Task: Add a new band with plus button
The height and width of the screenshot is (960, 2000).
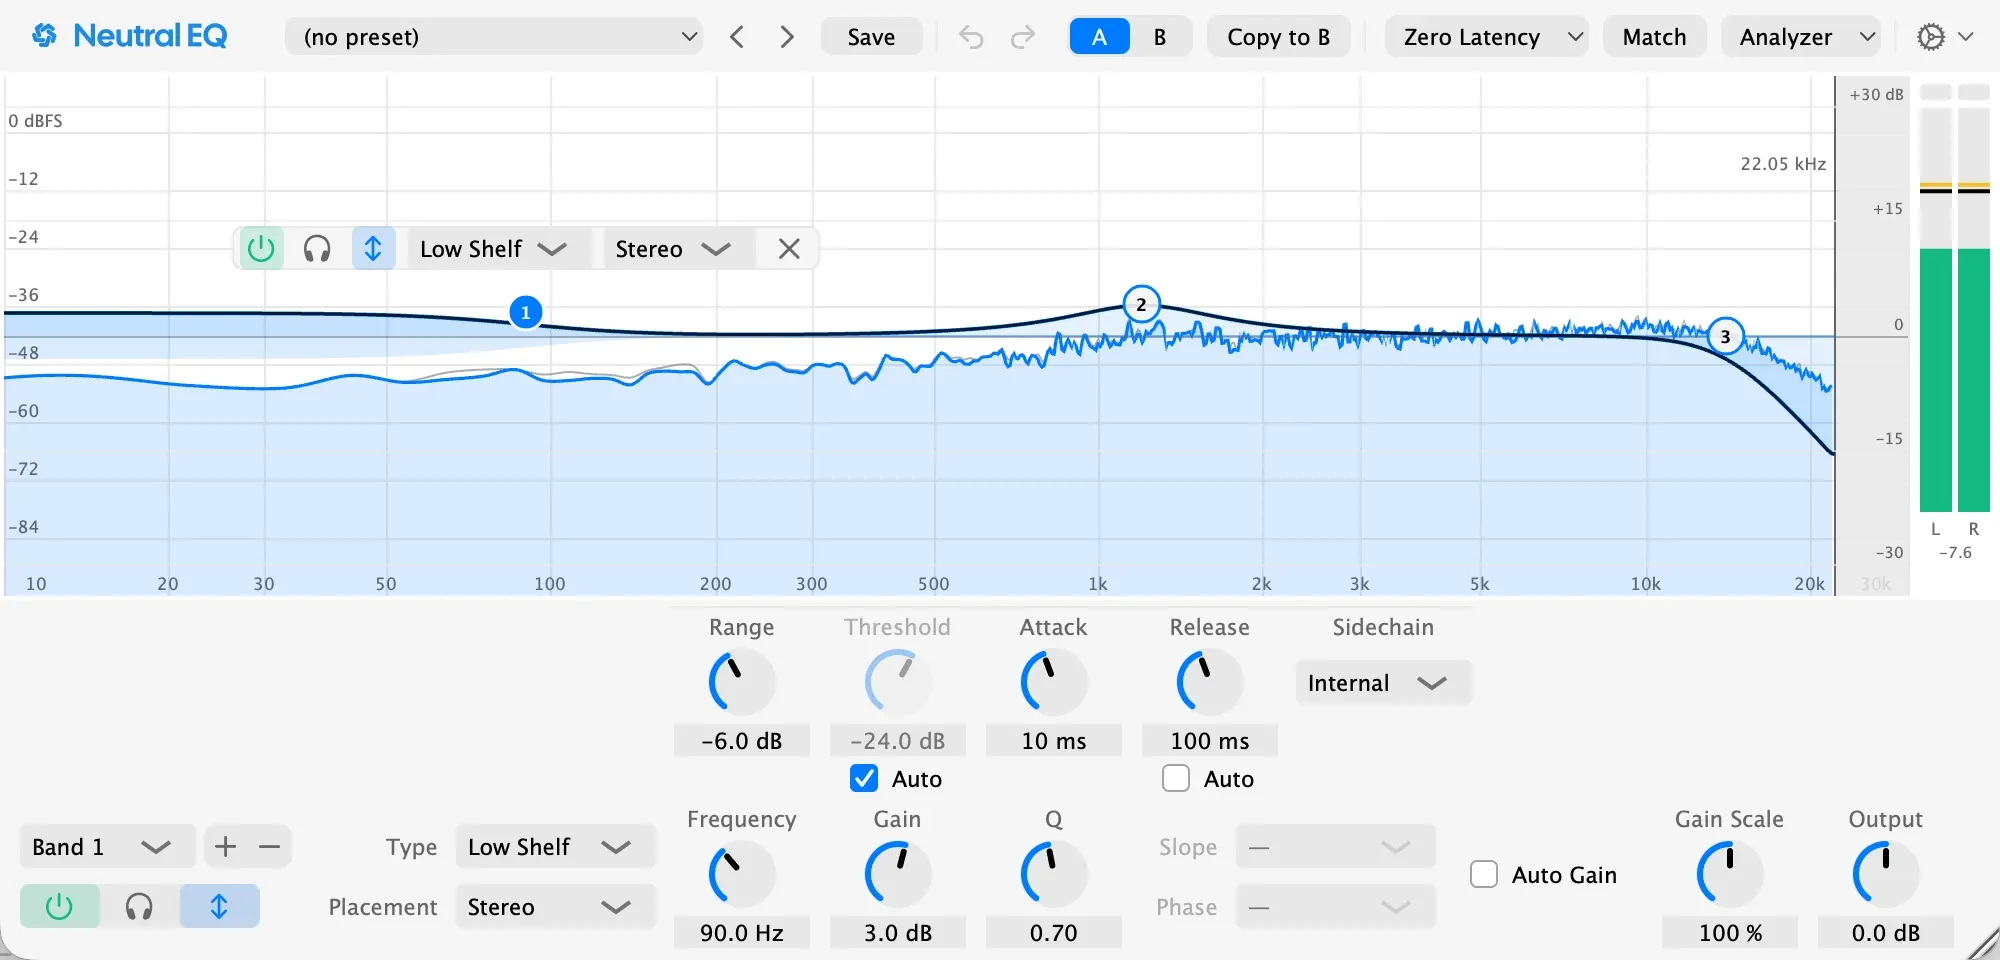Action: pyautogui.click(x=226, y=847)
